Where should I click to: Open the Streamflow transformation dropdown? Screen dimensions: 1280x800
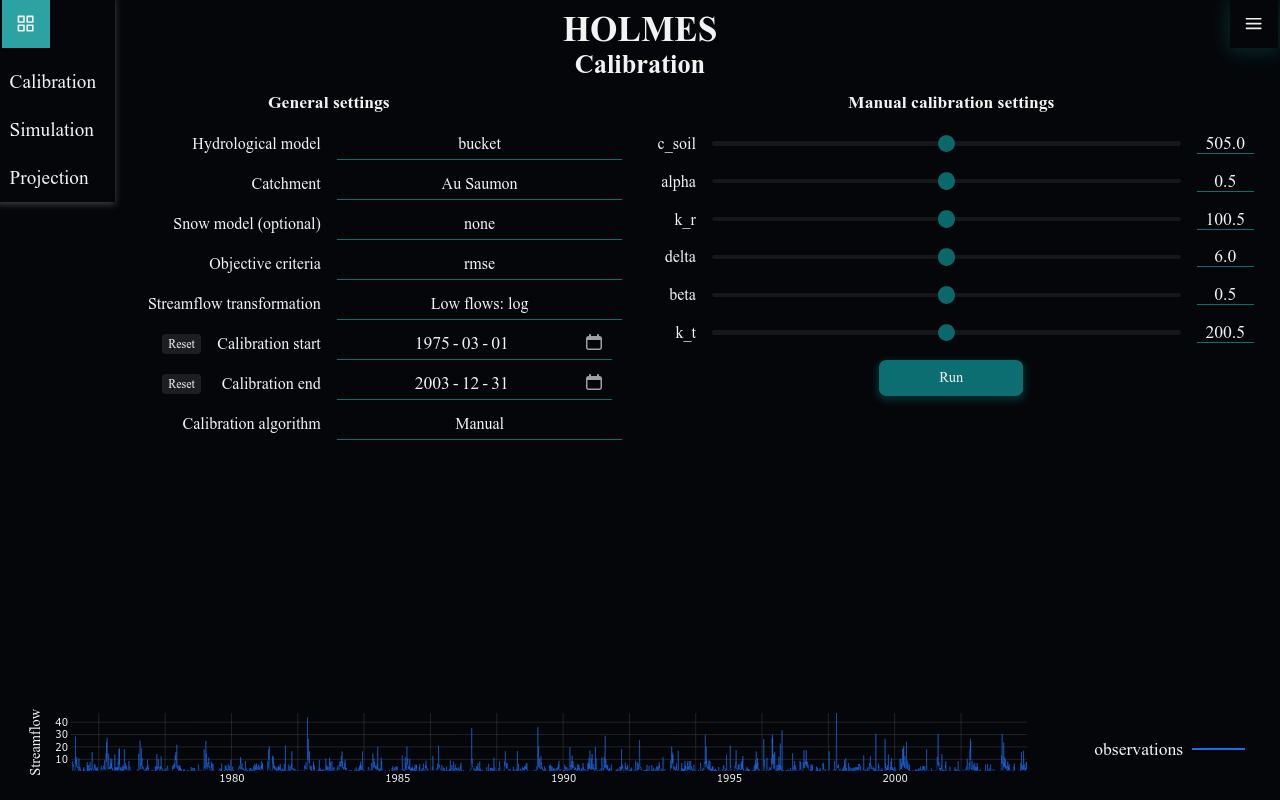(479, 303)
